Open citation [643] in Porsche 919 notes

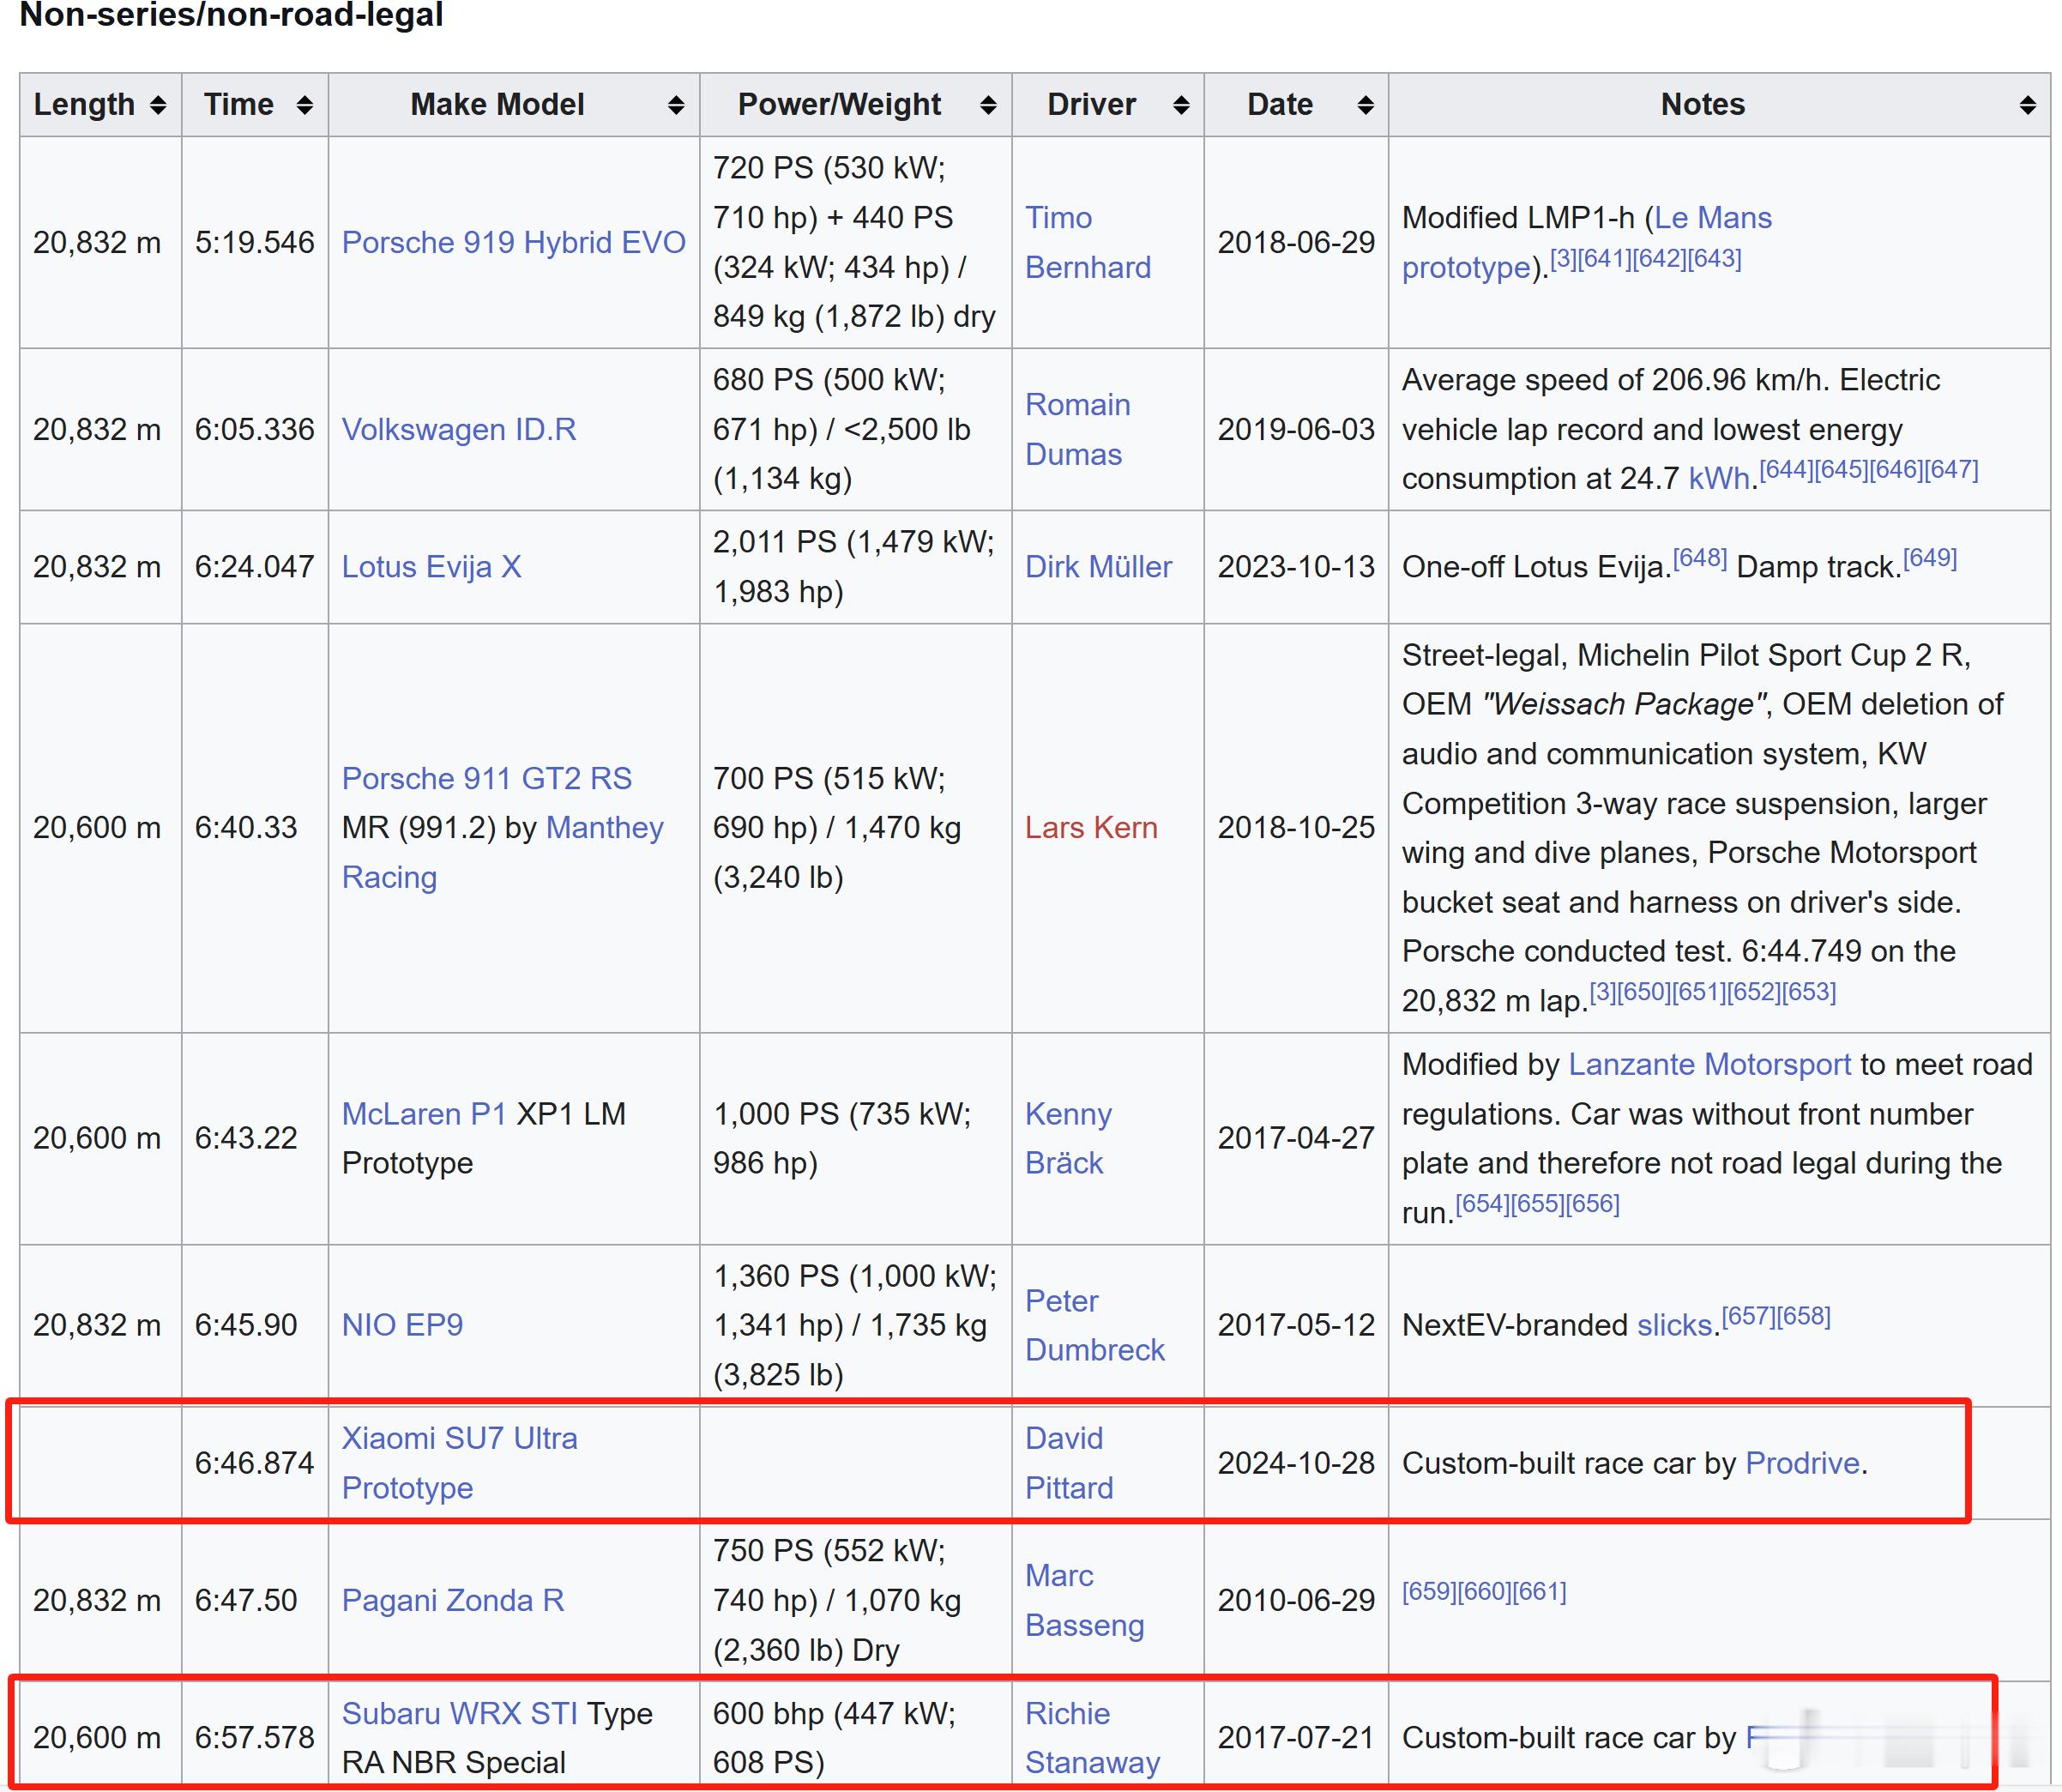pos(1714,259)
